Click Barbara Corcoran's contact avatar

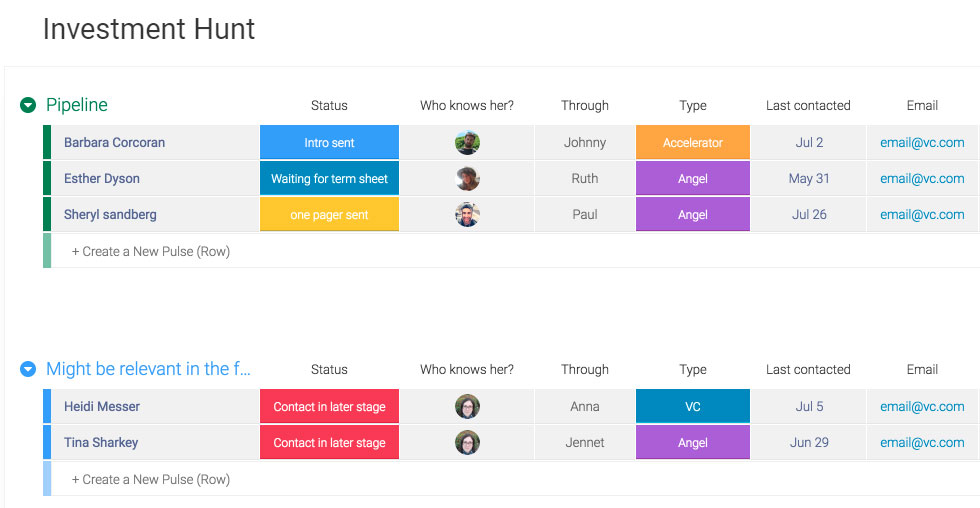tap(467, 142)
